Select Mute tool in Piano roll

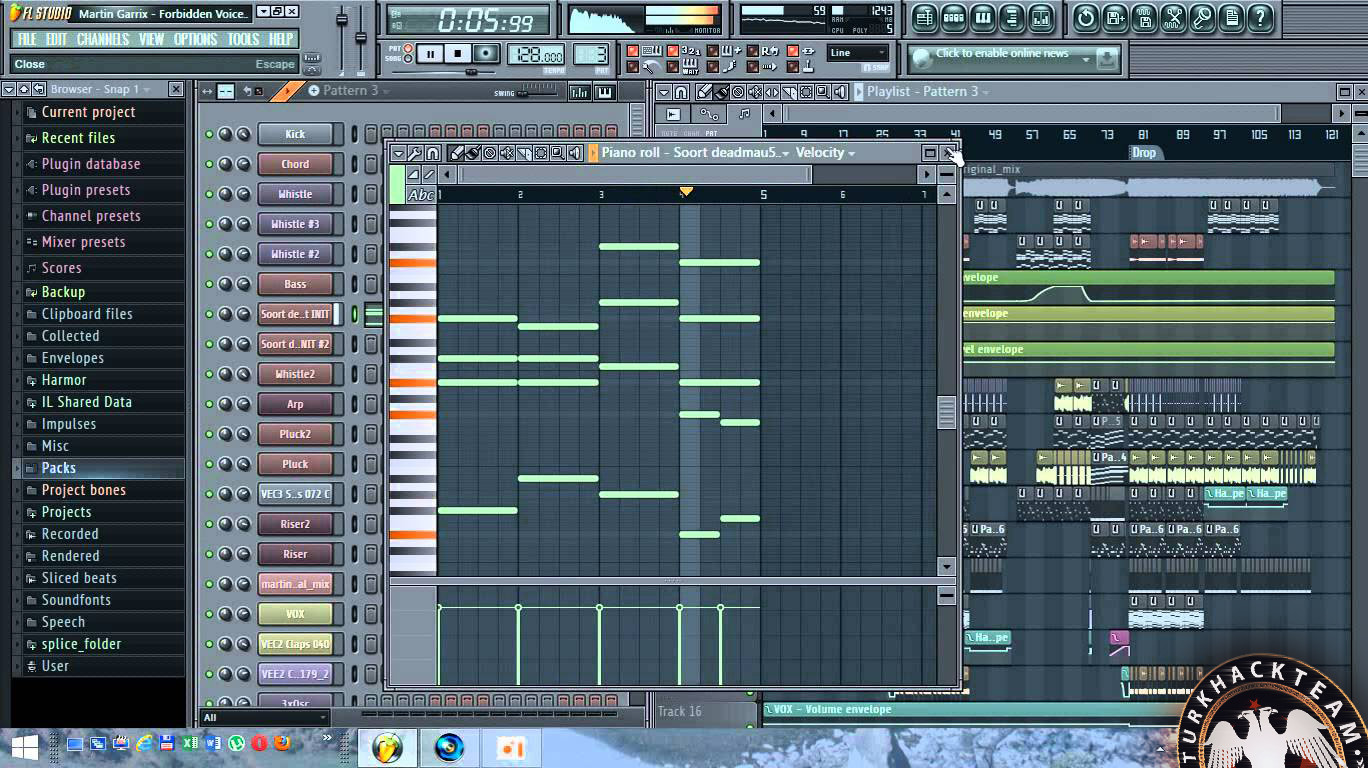click(x=506, y=153)
